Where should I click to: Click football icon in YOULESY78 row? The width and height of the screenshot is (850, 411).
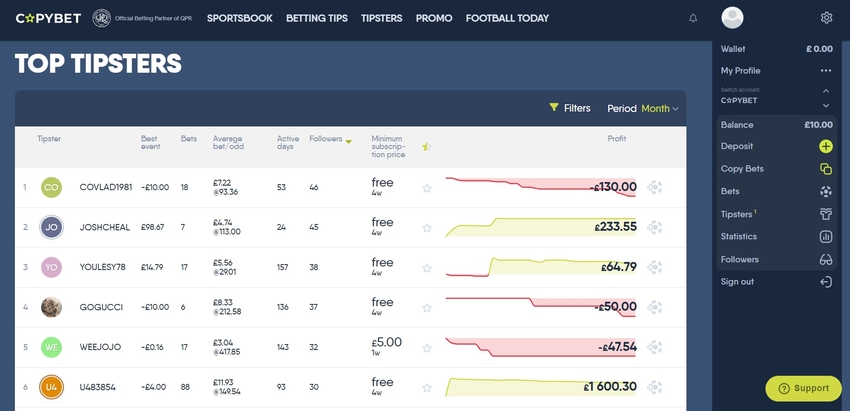click(654, 267)
